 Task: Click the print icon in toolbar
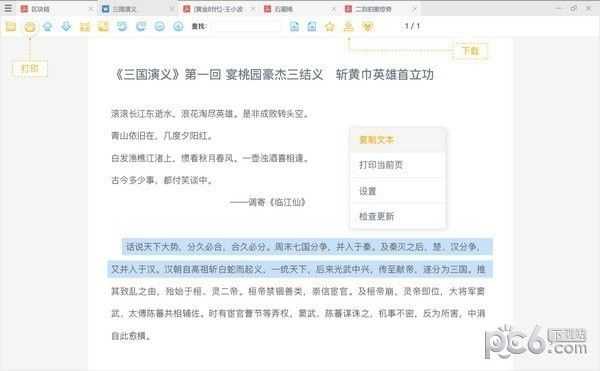[30, 27]
